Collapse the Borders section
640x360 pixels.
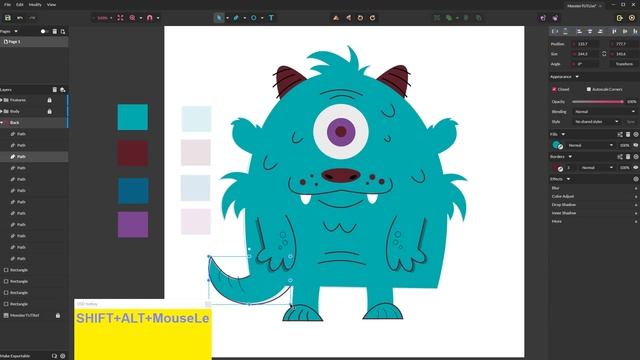click(x=570, y=157)
